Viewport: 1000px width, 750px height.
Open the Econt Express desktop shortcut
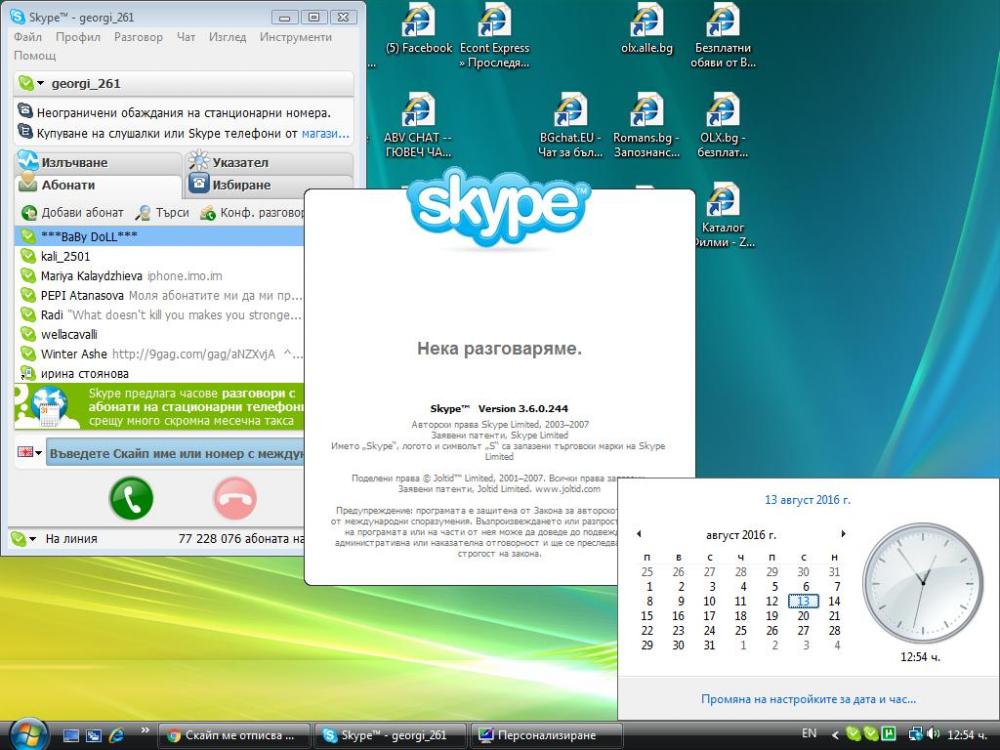pyautogui.click(x=494, y=36)
